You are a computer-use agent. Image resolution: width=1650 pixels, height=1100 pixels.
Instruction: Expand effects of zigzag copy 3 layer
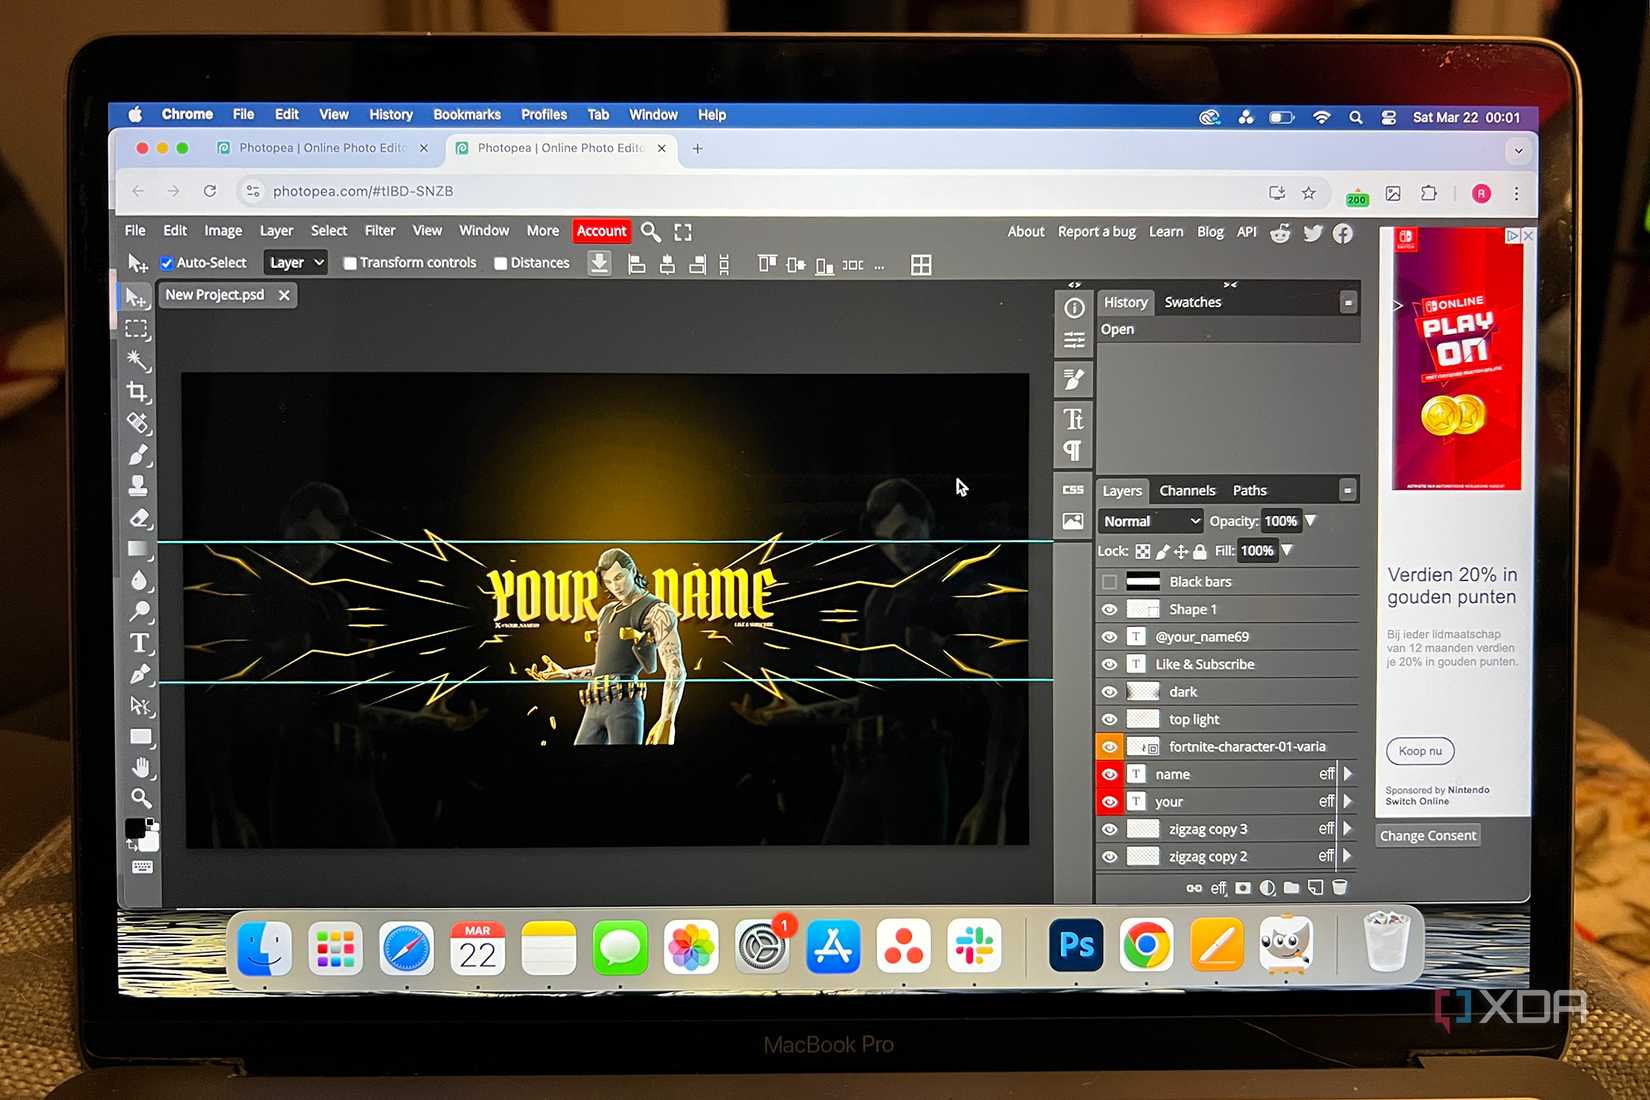pos(1348,829)
